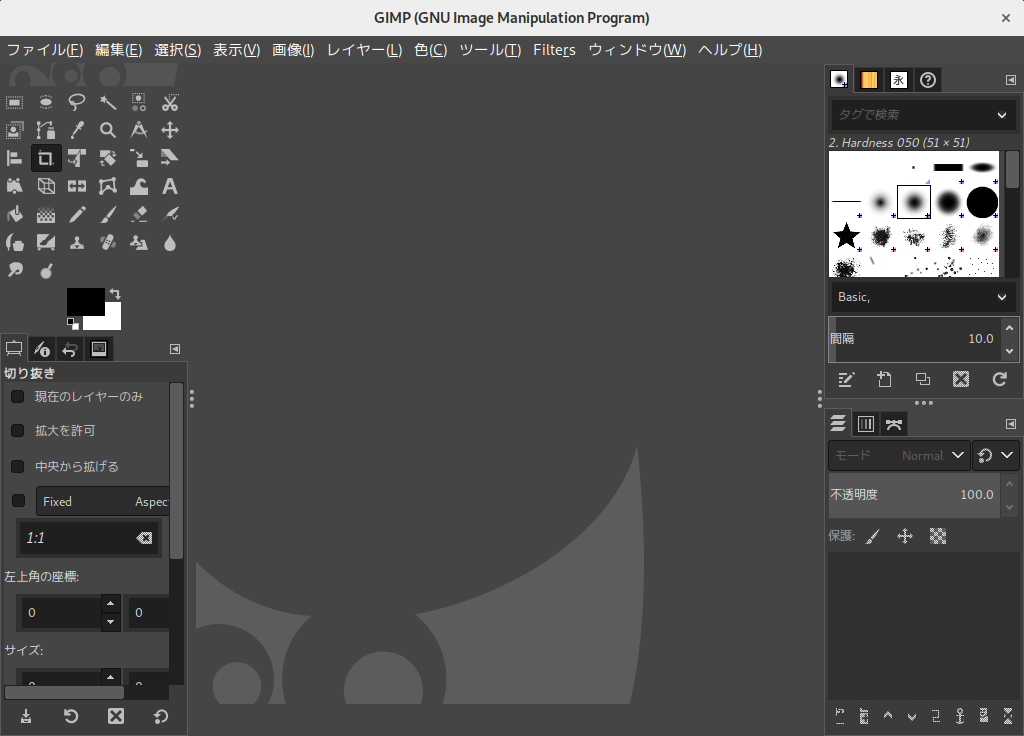1024x736 pixels.
Task: Toggle the lock pixels brush icon
Action: tap(872, 536)
